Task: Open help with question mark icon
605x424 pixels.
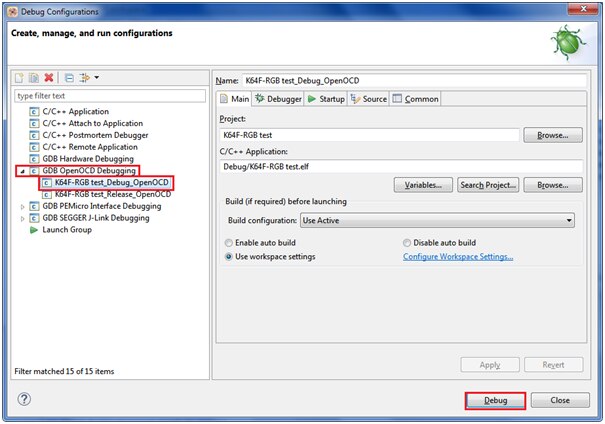Action: click(x=24, y=399)
